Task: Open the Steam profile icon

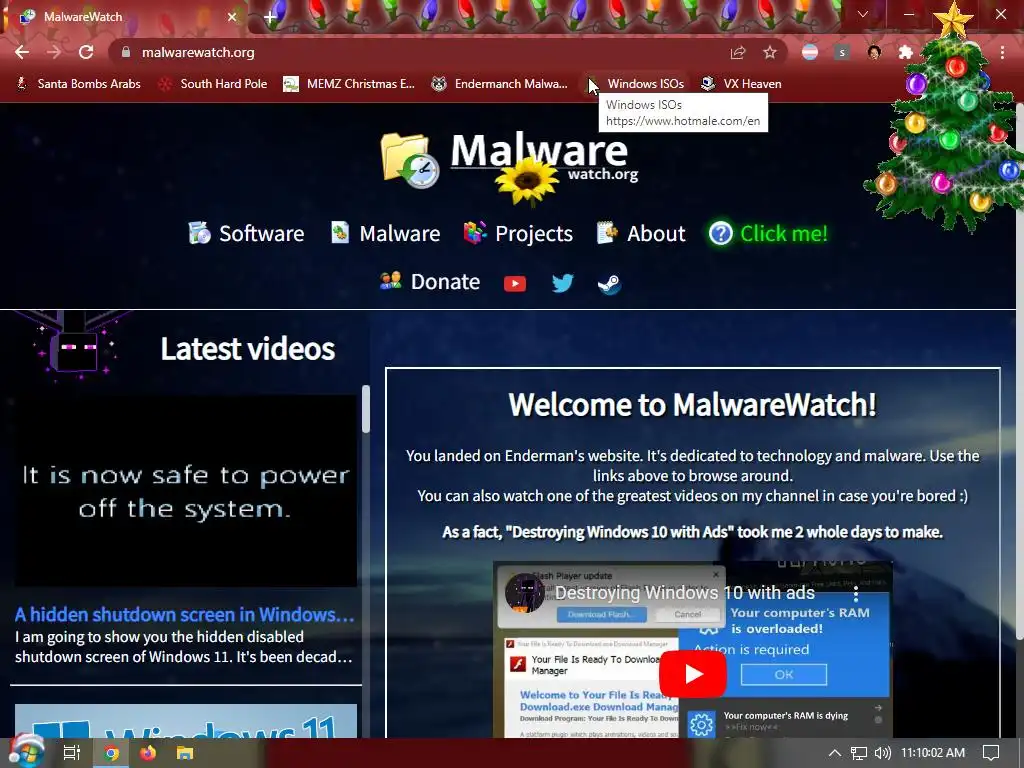Action: [x=609, y=283]
